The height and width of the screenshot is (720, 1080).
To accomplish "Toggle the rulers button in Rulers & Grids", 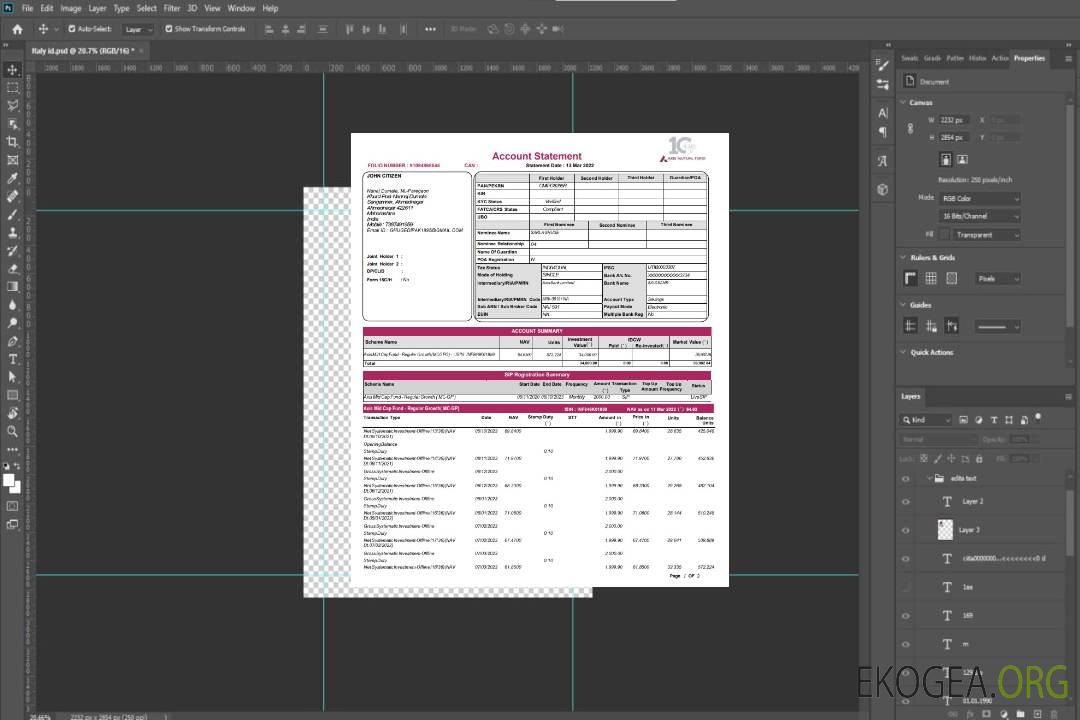I will click(x=910, y=278).
